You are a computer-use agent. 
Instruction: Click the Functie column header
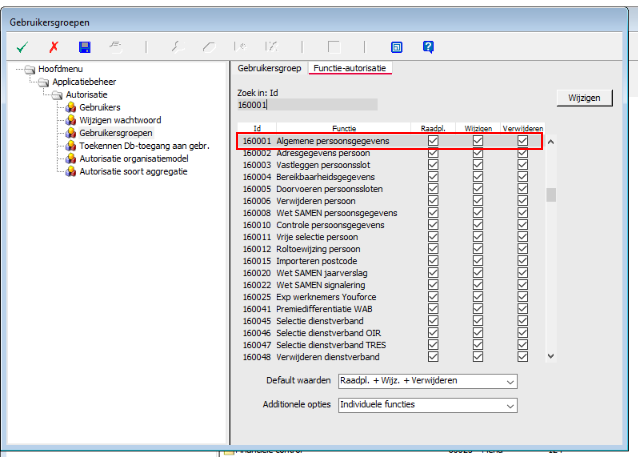(344, 128)
